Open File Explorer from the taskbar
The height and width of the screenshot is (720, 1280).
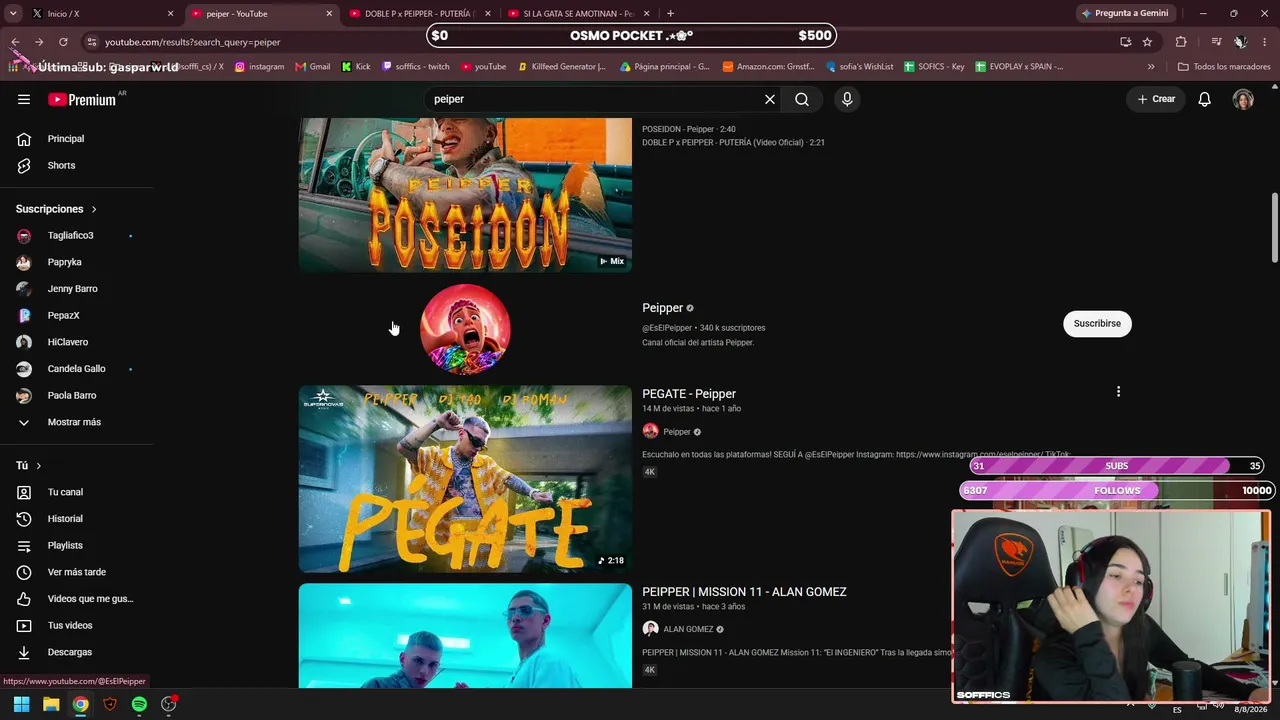click(51, 704)
